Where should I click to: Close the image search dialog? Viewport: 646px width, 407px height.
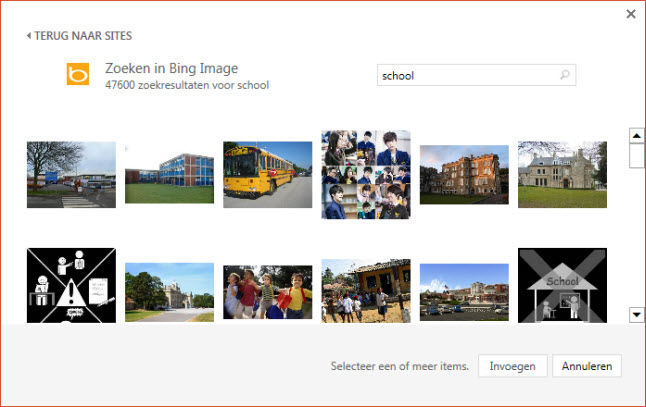click(631, 14)
